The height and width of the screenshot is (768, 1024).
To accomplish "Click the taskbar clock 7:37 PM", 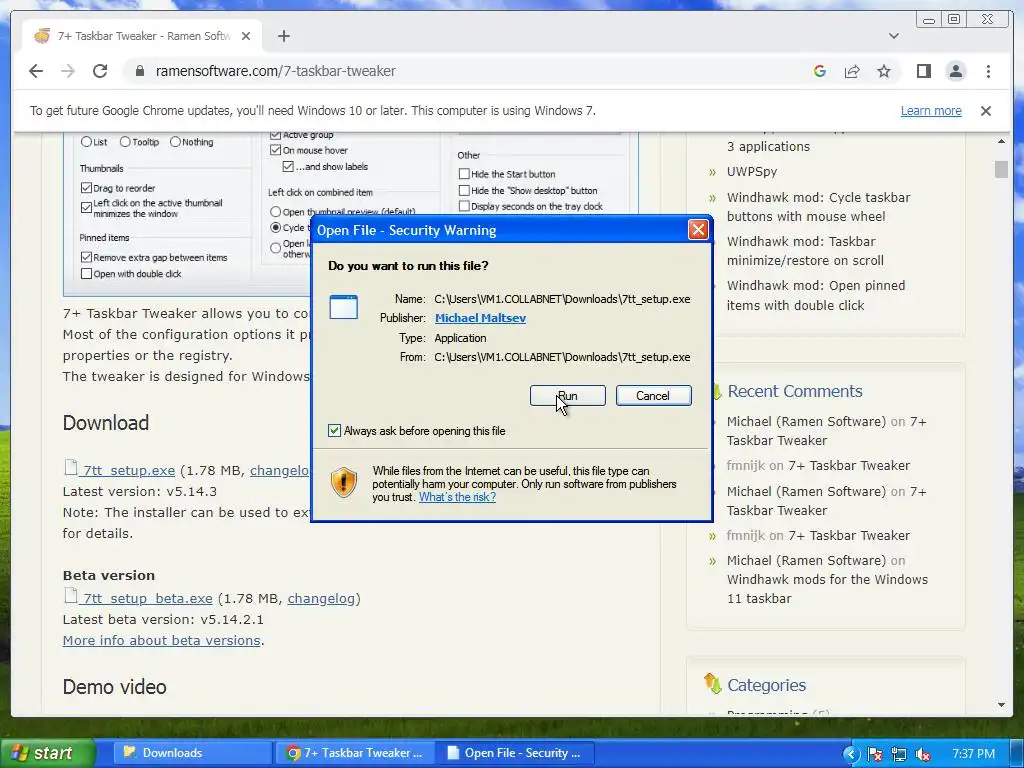I will click(973, 754).
